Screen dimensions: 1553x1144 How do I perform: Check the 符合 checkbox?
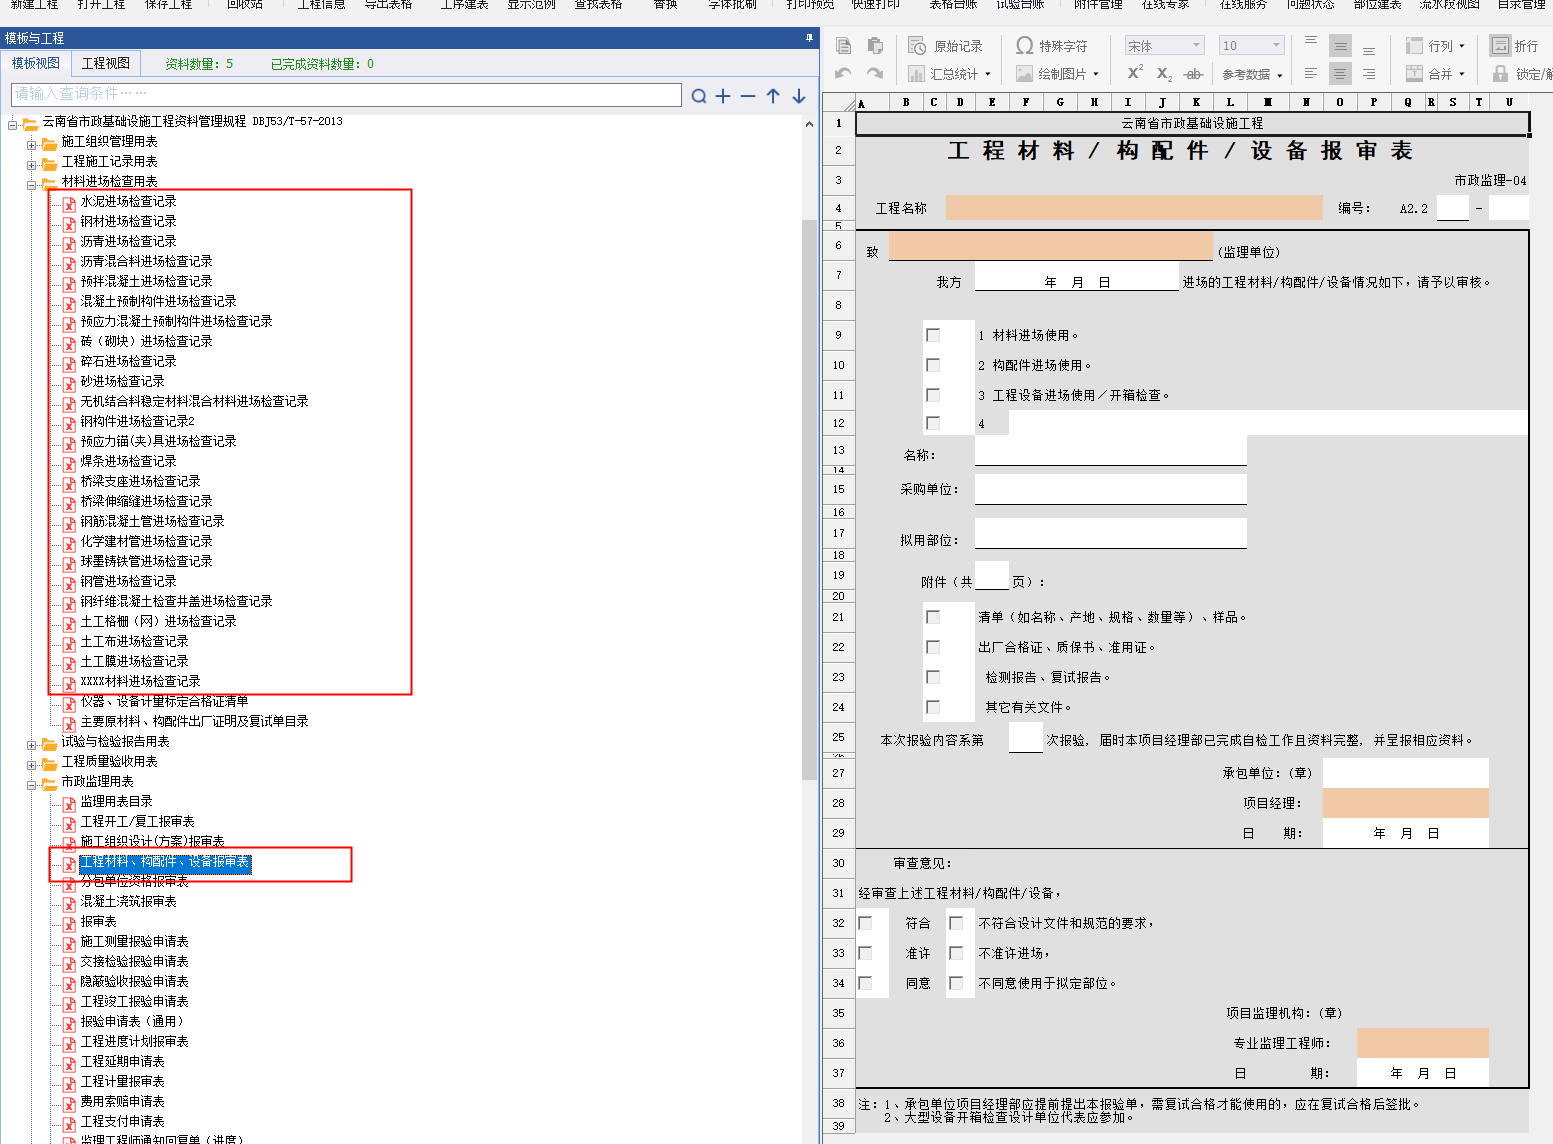click(866, 923)
